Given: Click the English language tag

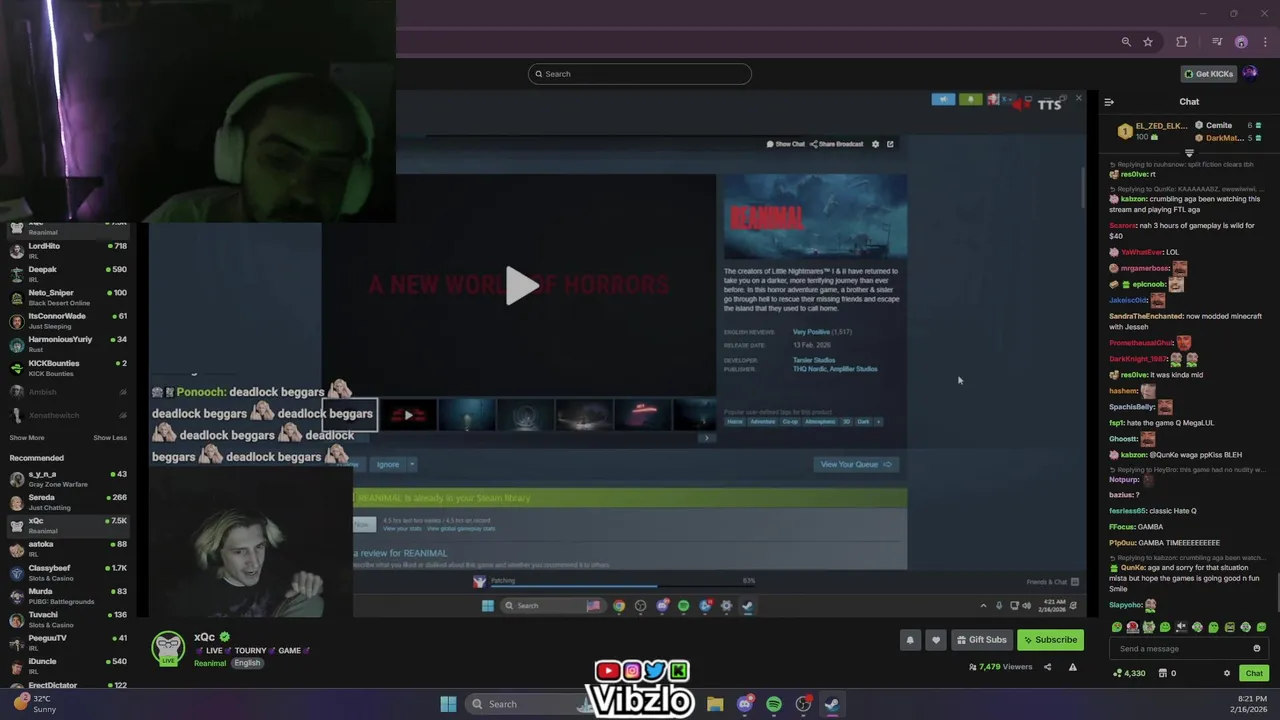Looking at the screenshot, I should click(x=247, y=663).
